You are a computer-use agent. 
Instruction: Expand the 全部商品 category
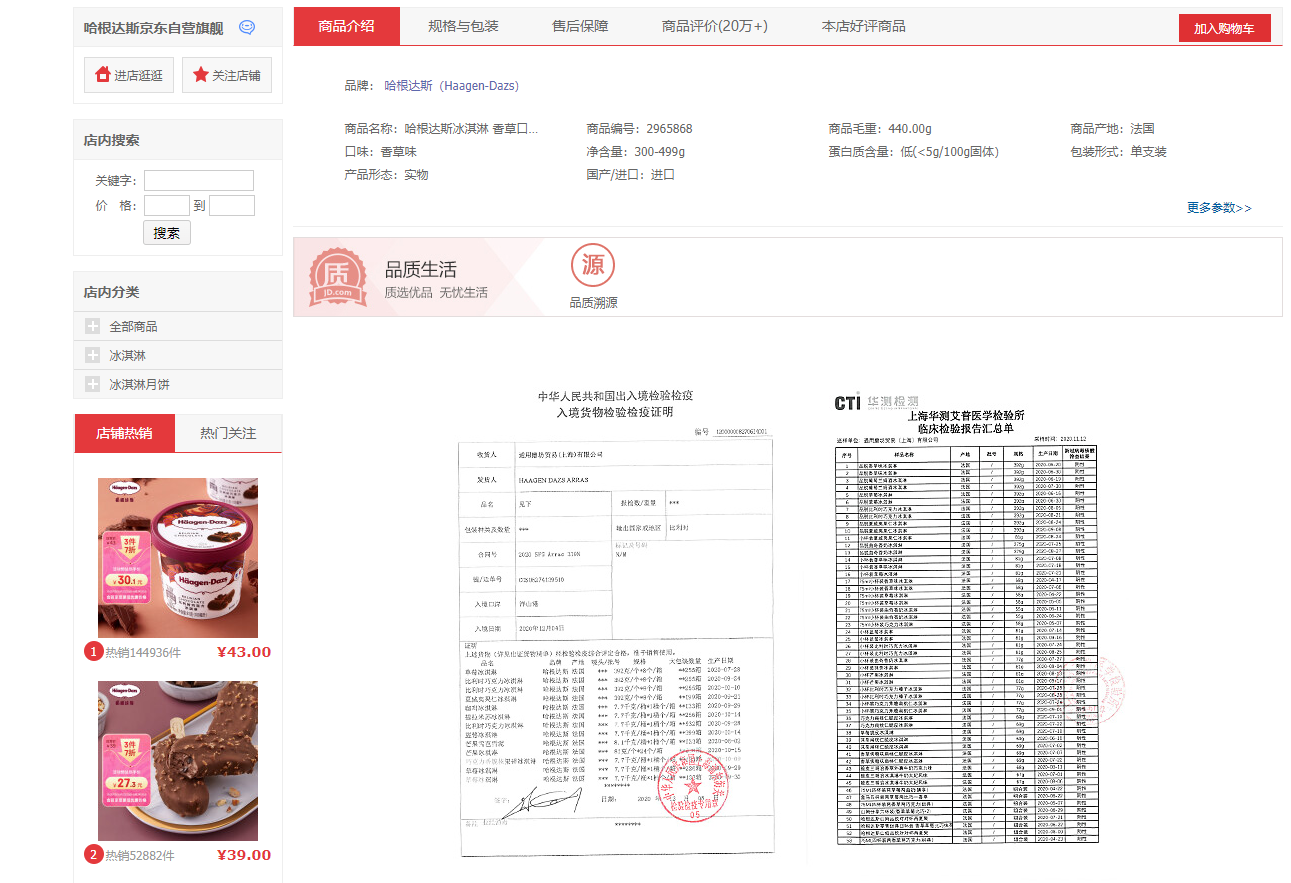93,326
